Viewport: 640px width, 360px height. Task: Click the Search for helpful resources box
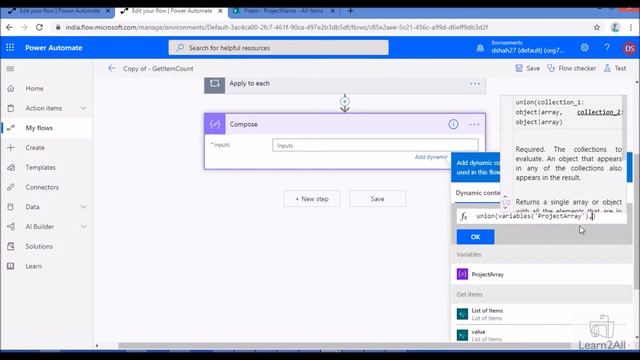tap(278, 48)
